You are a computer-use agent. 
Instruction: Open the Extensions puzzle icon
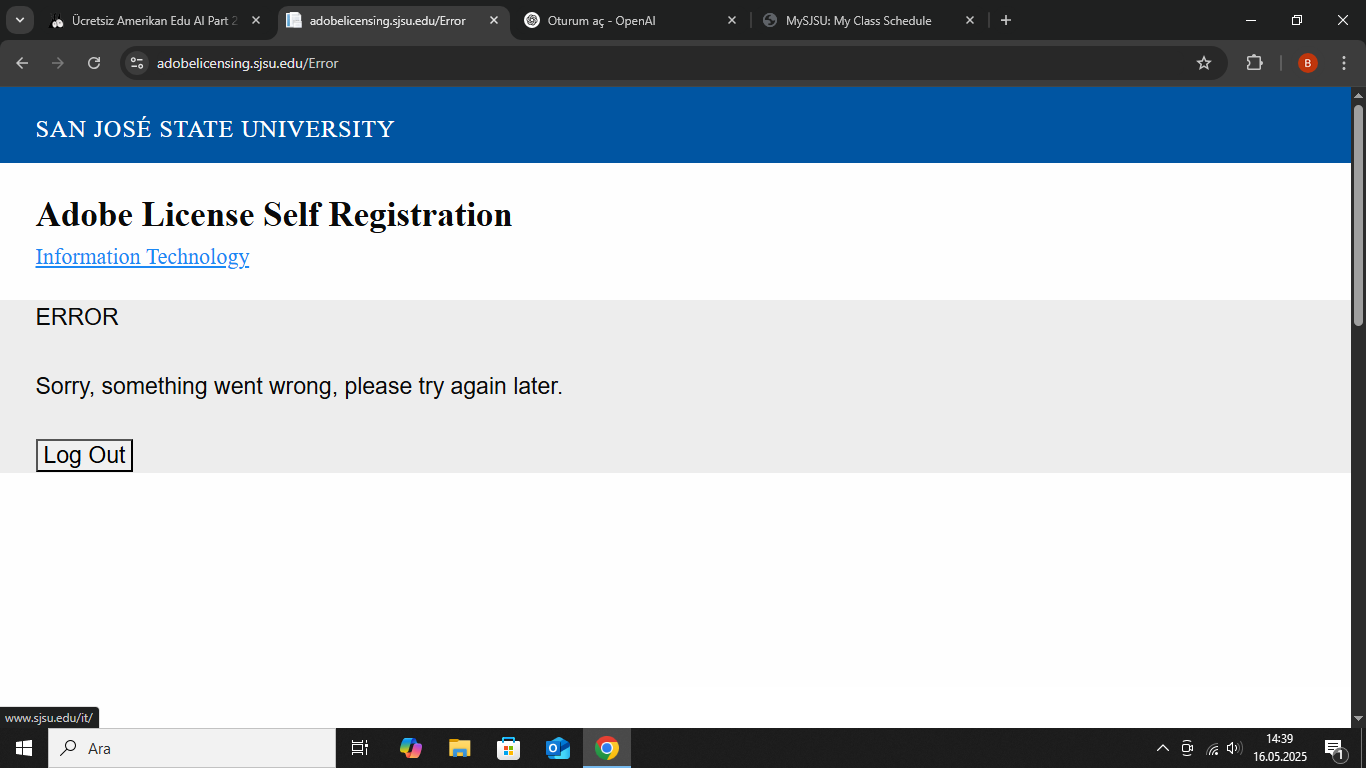[x=1254, y=63]
